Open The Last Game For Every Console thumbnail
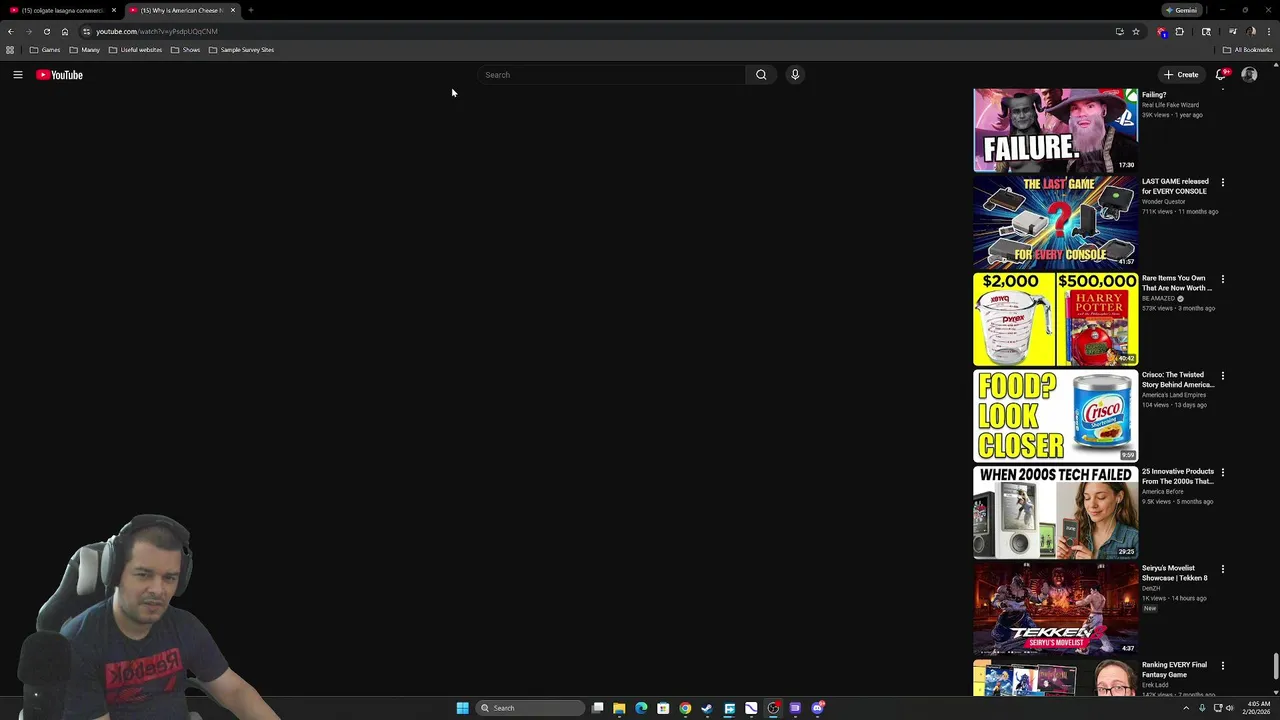 tap(1055, 222)
